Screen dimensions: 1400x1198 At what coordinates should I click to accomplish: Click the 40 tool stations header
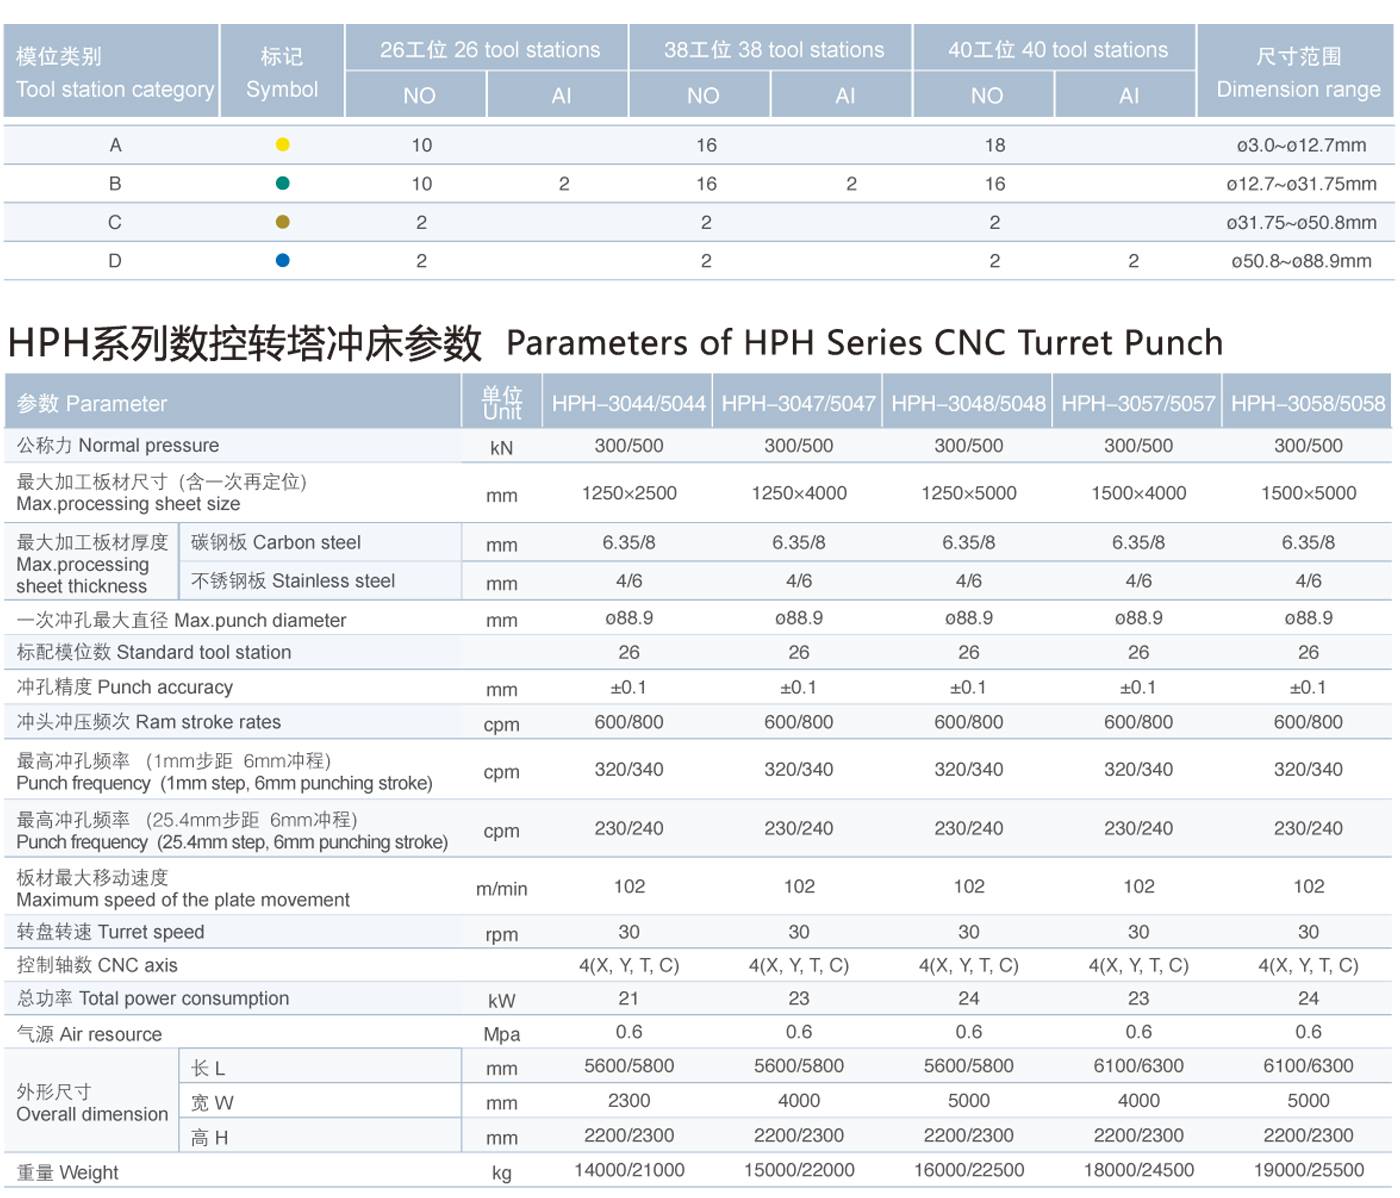1057,50
